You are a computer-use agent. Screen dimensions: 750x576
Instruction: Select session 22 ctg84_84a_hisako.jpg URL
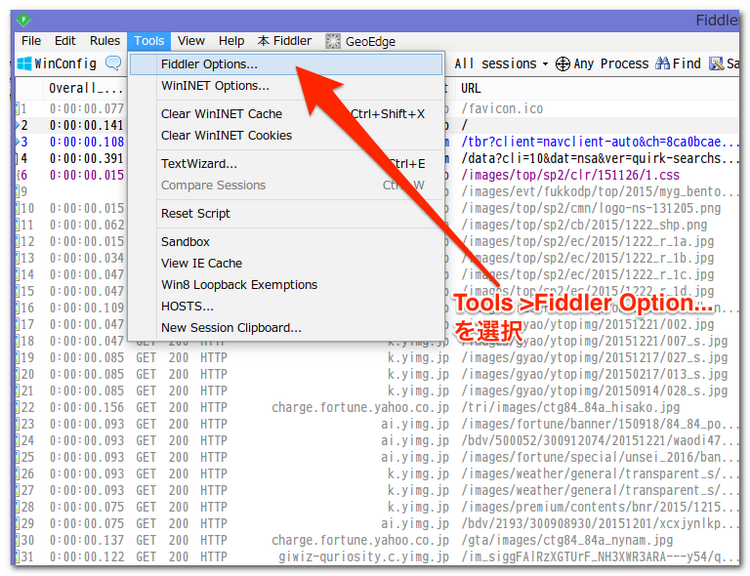(570, 408)
